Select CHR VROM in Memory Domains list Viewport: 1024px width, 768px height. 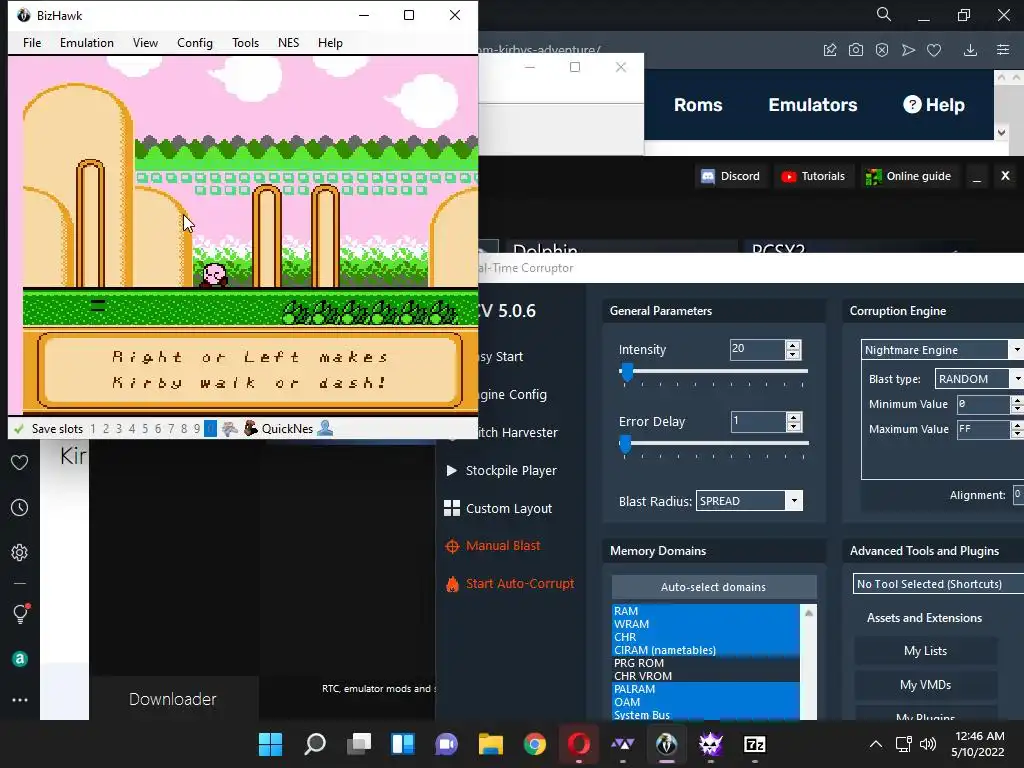click(705, 677)
